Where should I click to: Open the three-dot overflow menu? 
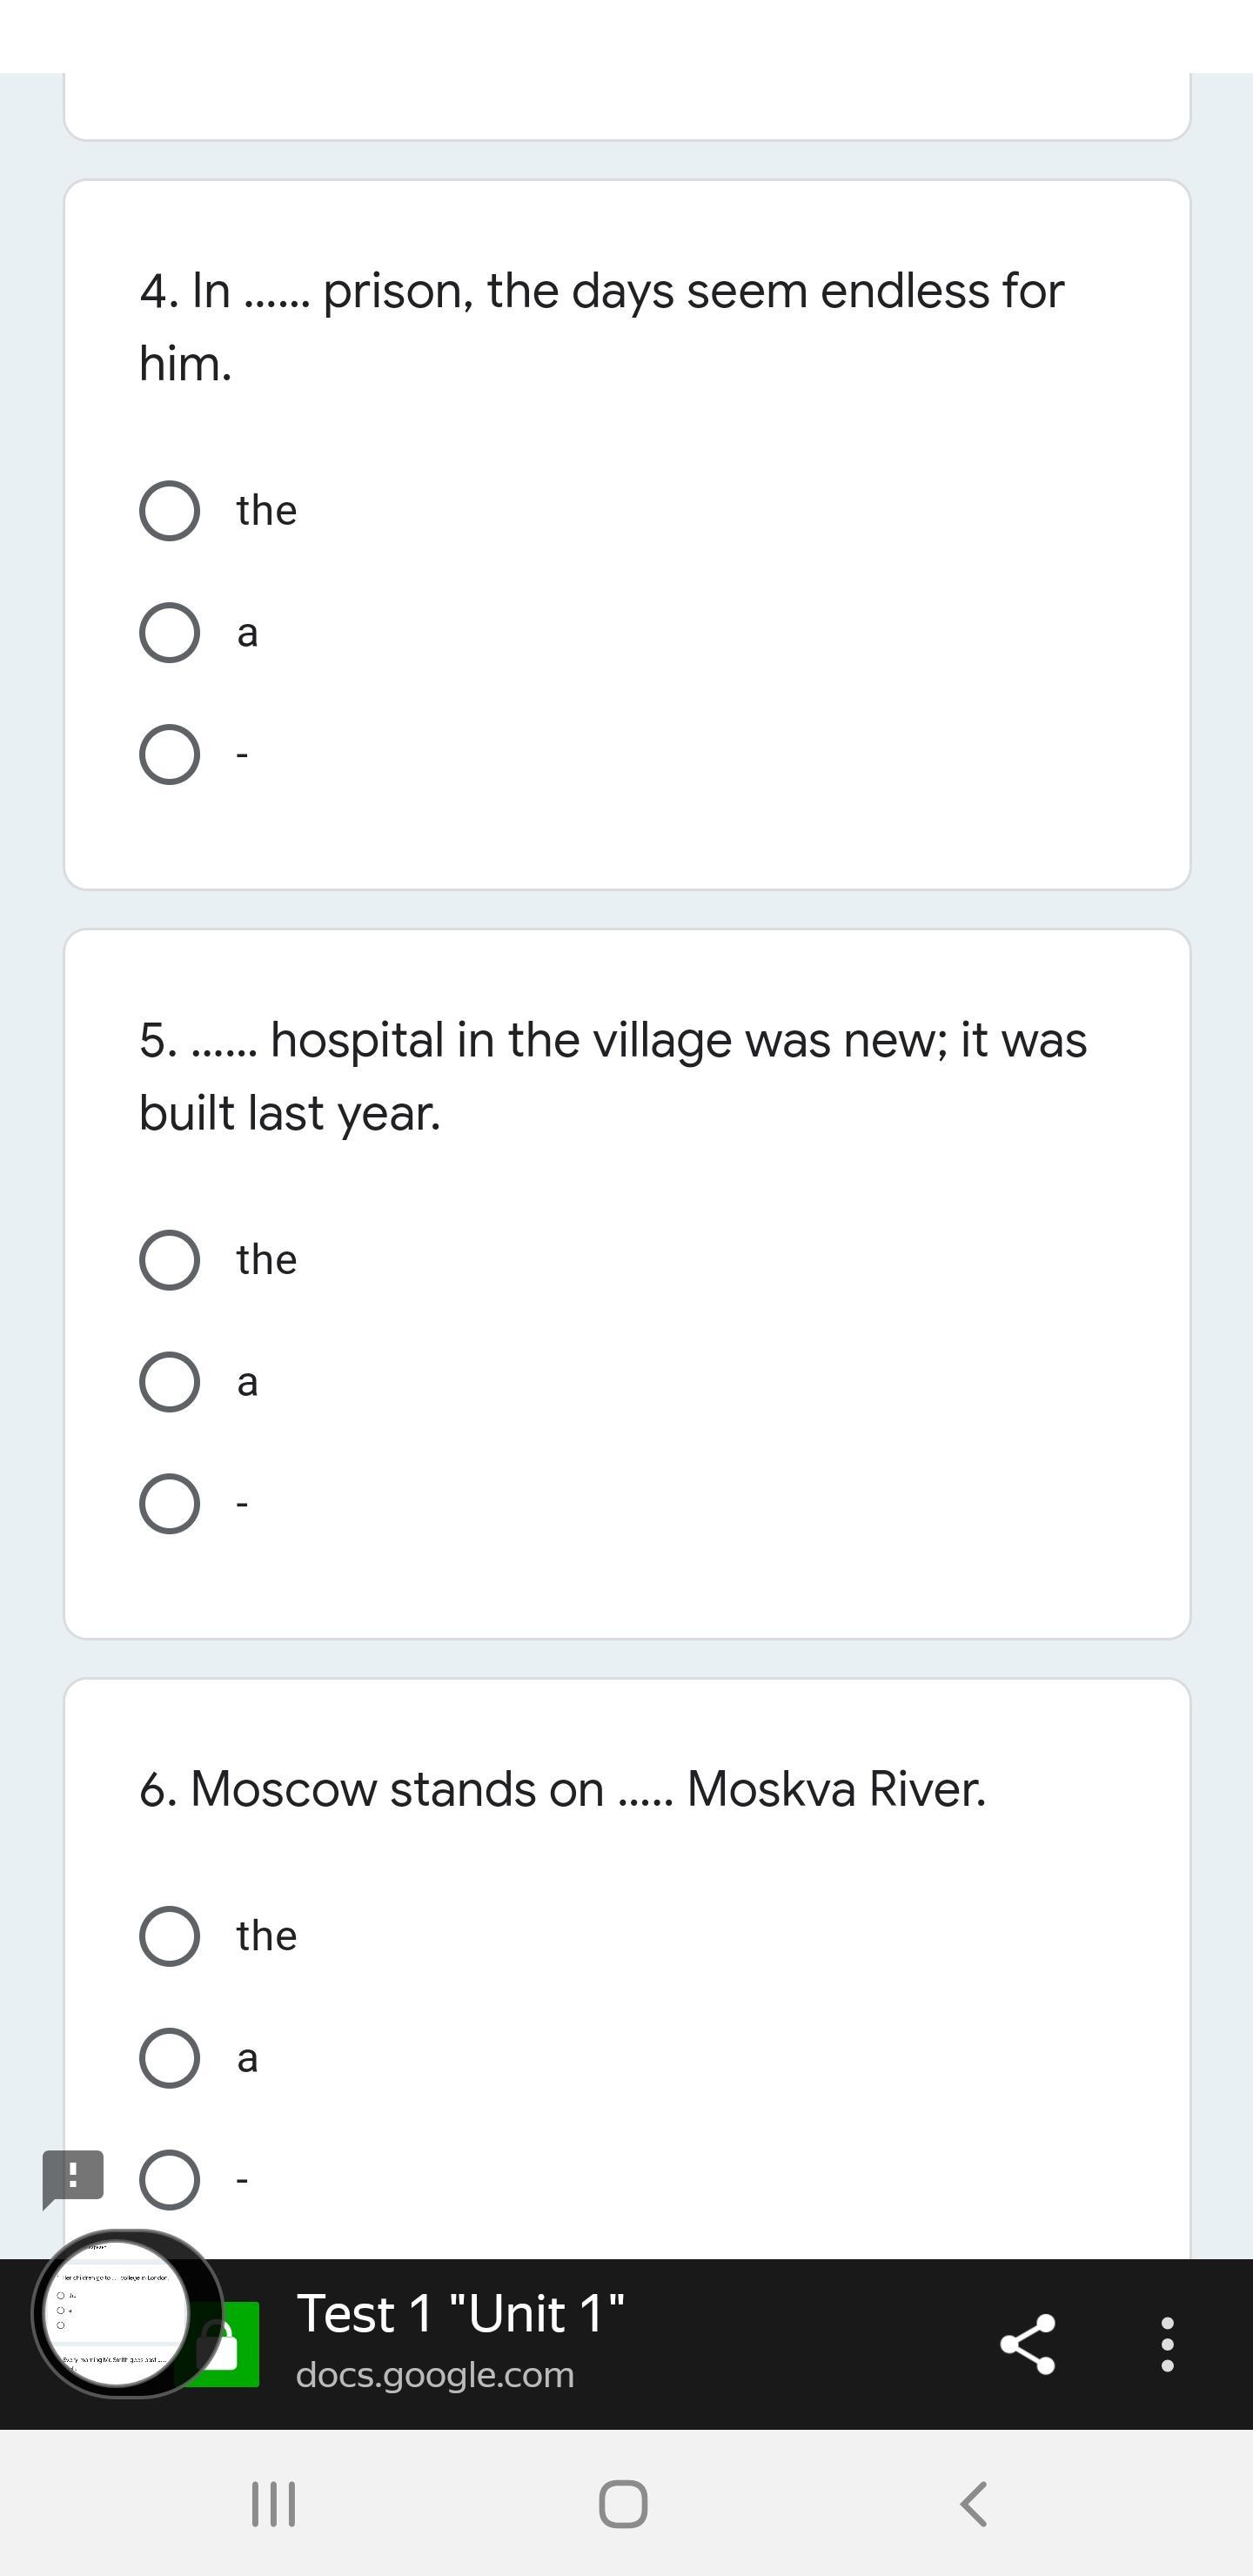[x=1167, y=2344]
